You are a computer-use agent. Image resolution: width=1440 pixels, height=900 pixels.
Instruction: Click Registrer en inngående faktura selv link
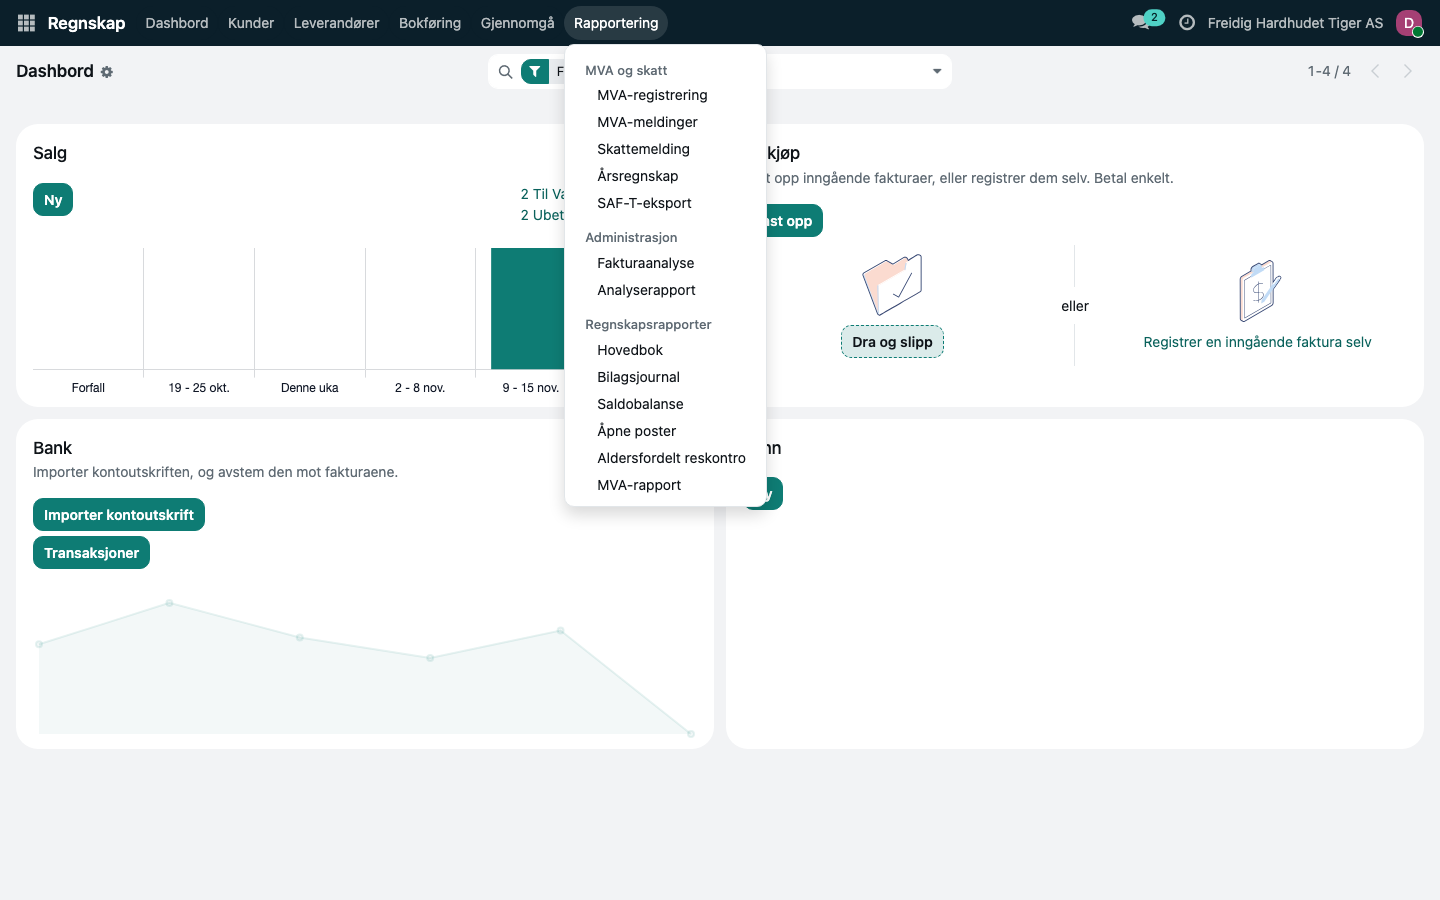[x=1257, y=342]
